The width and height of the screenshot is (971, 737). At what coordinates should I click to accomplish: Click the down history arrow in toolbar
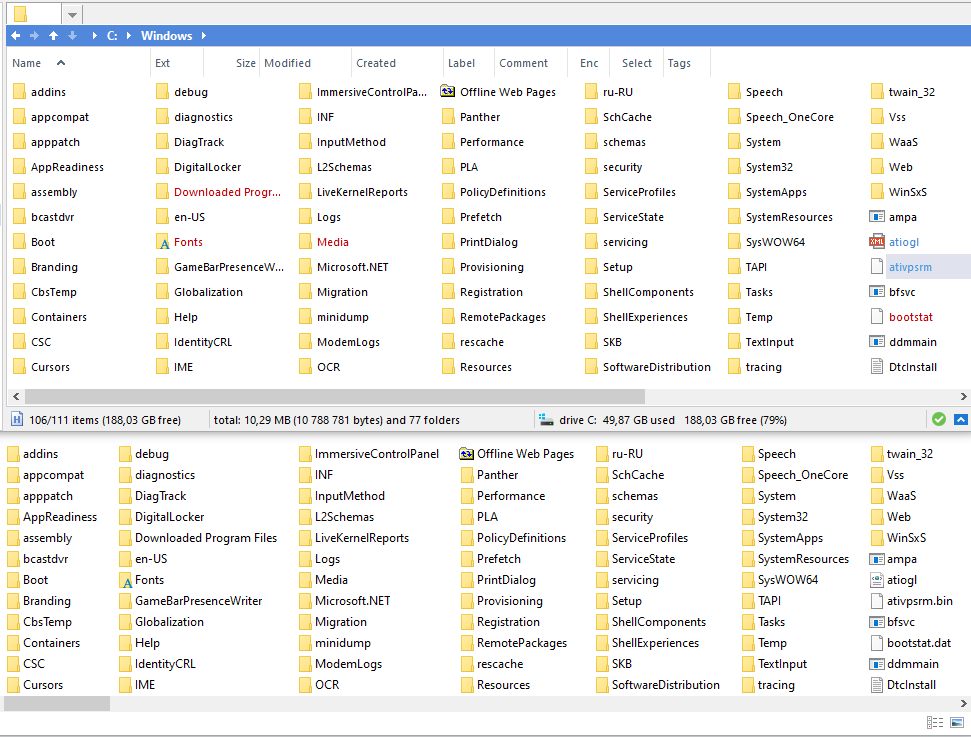(x=74, y=34)
